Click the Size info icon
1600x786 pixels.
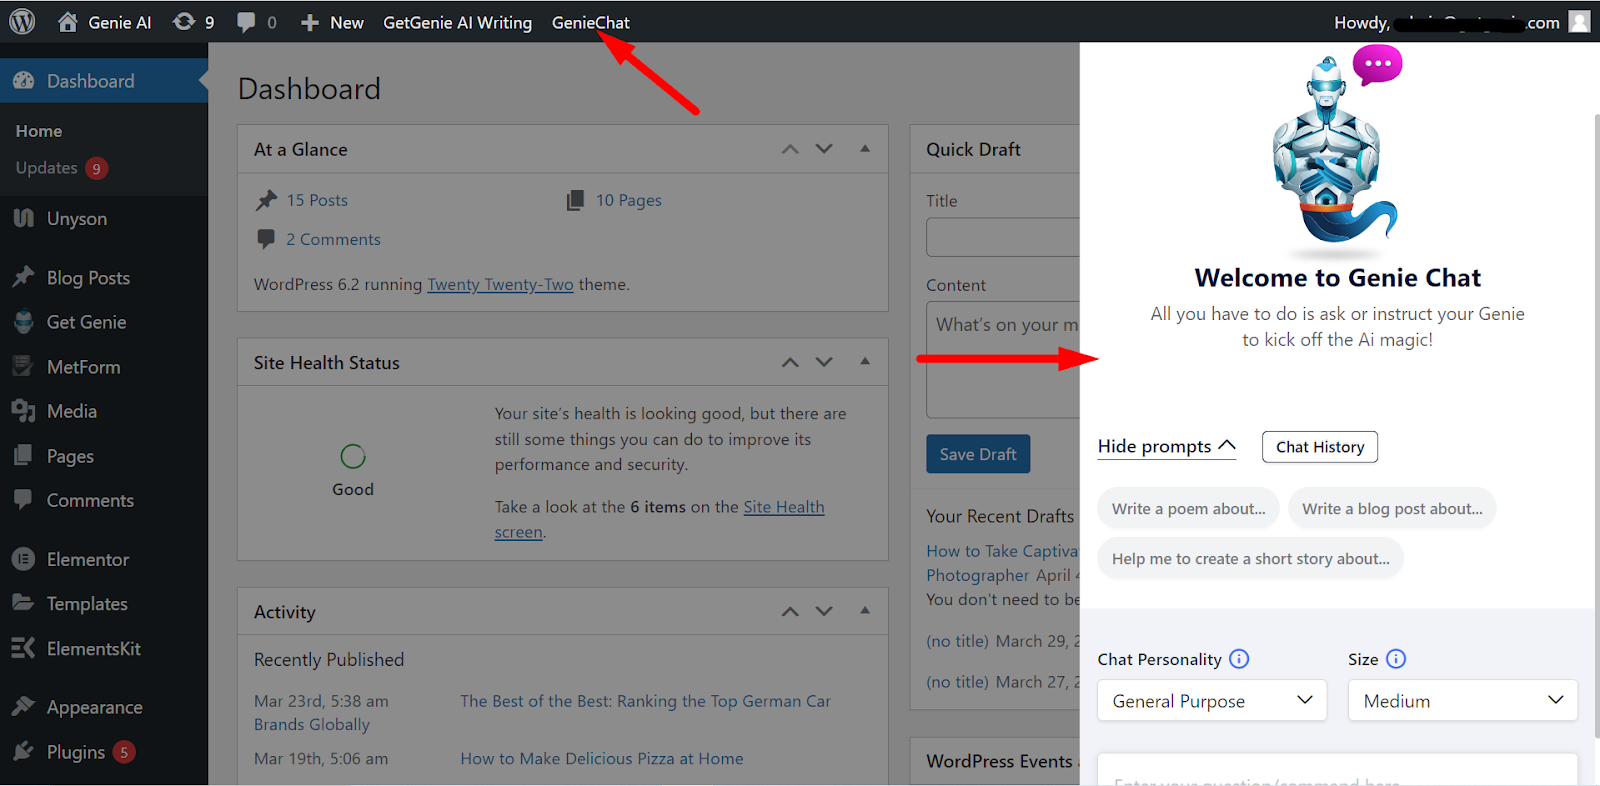click(1396, 659)
